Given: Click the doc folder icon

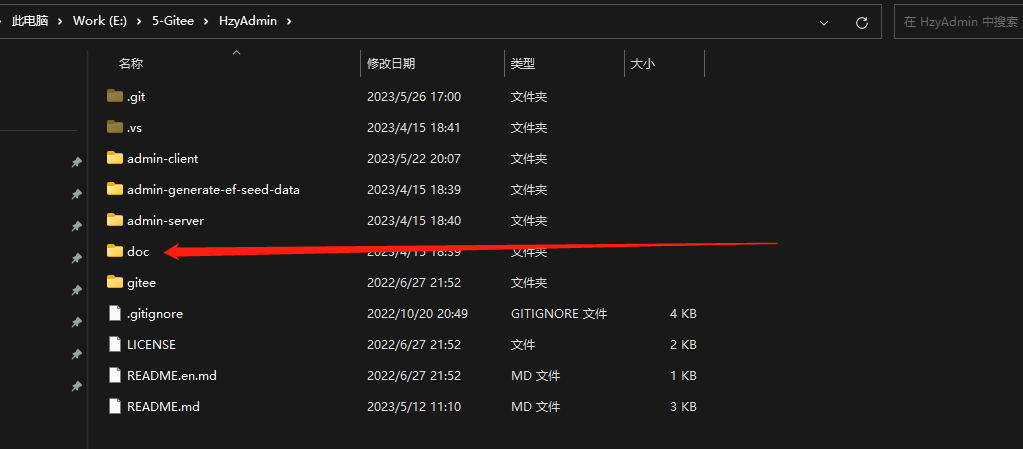Looking at the screenshot, I should tap(114, 252).
